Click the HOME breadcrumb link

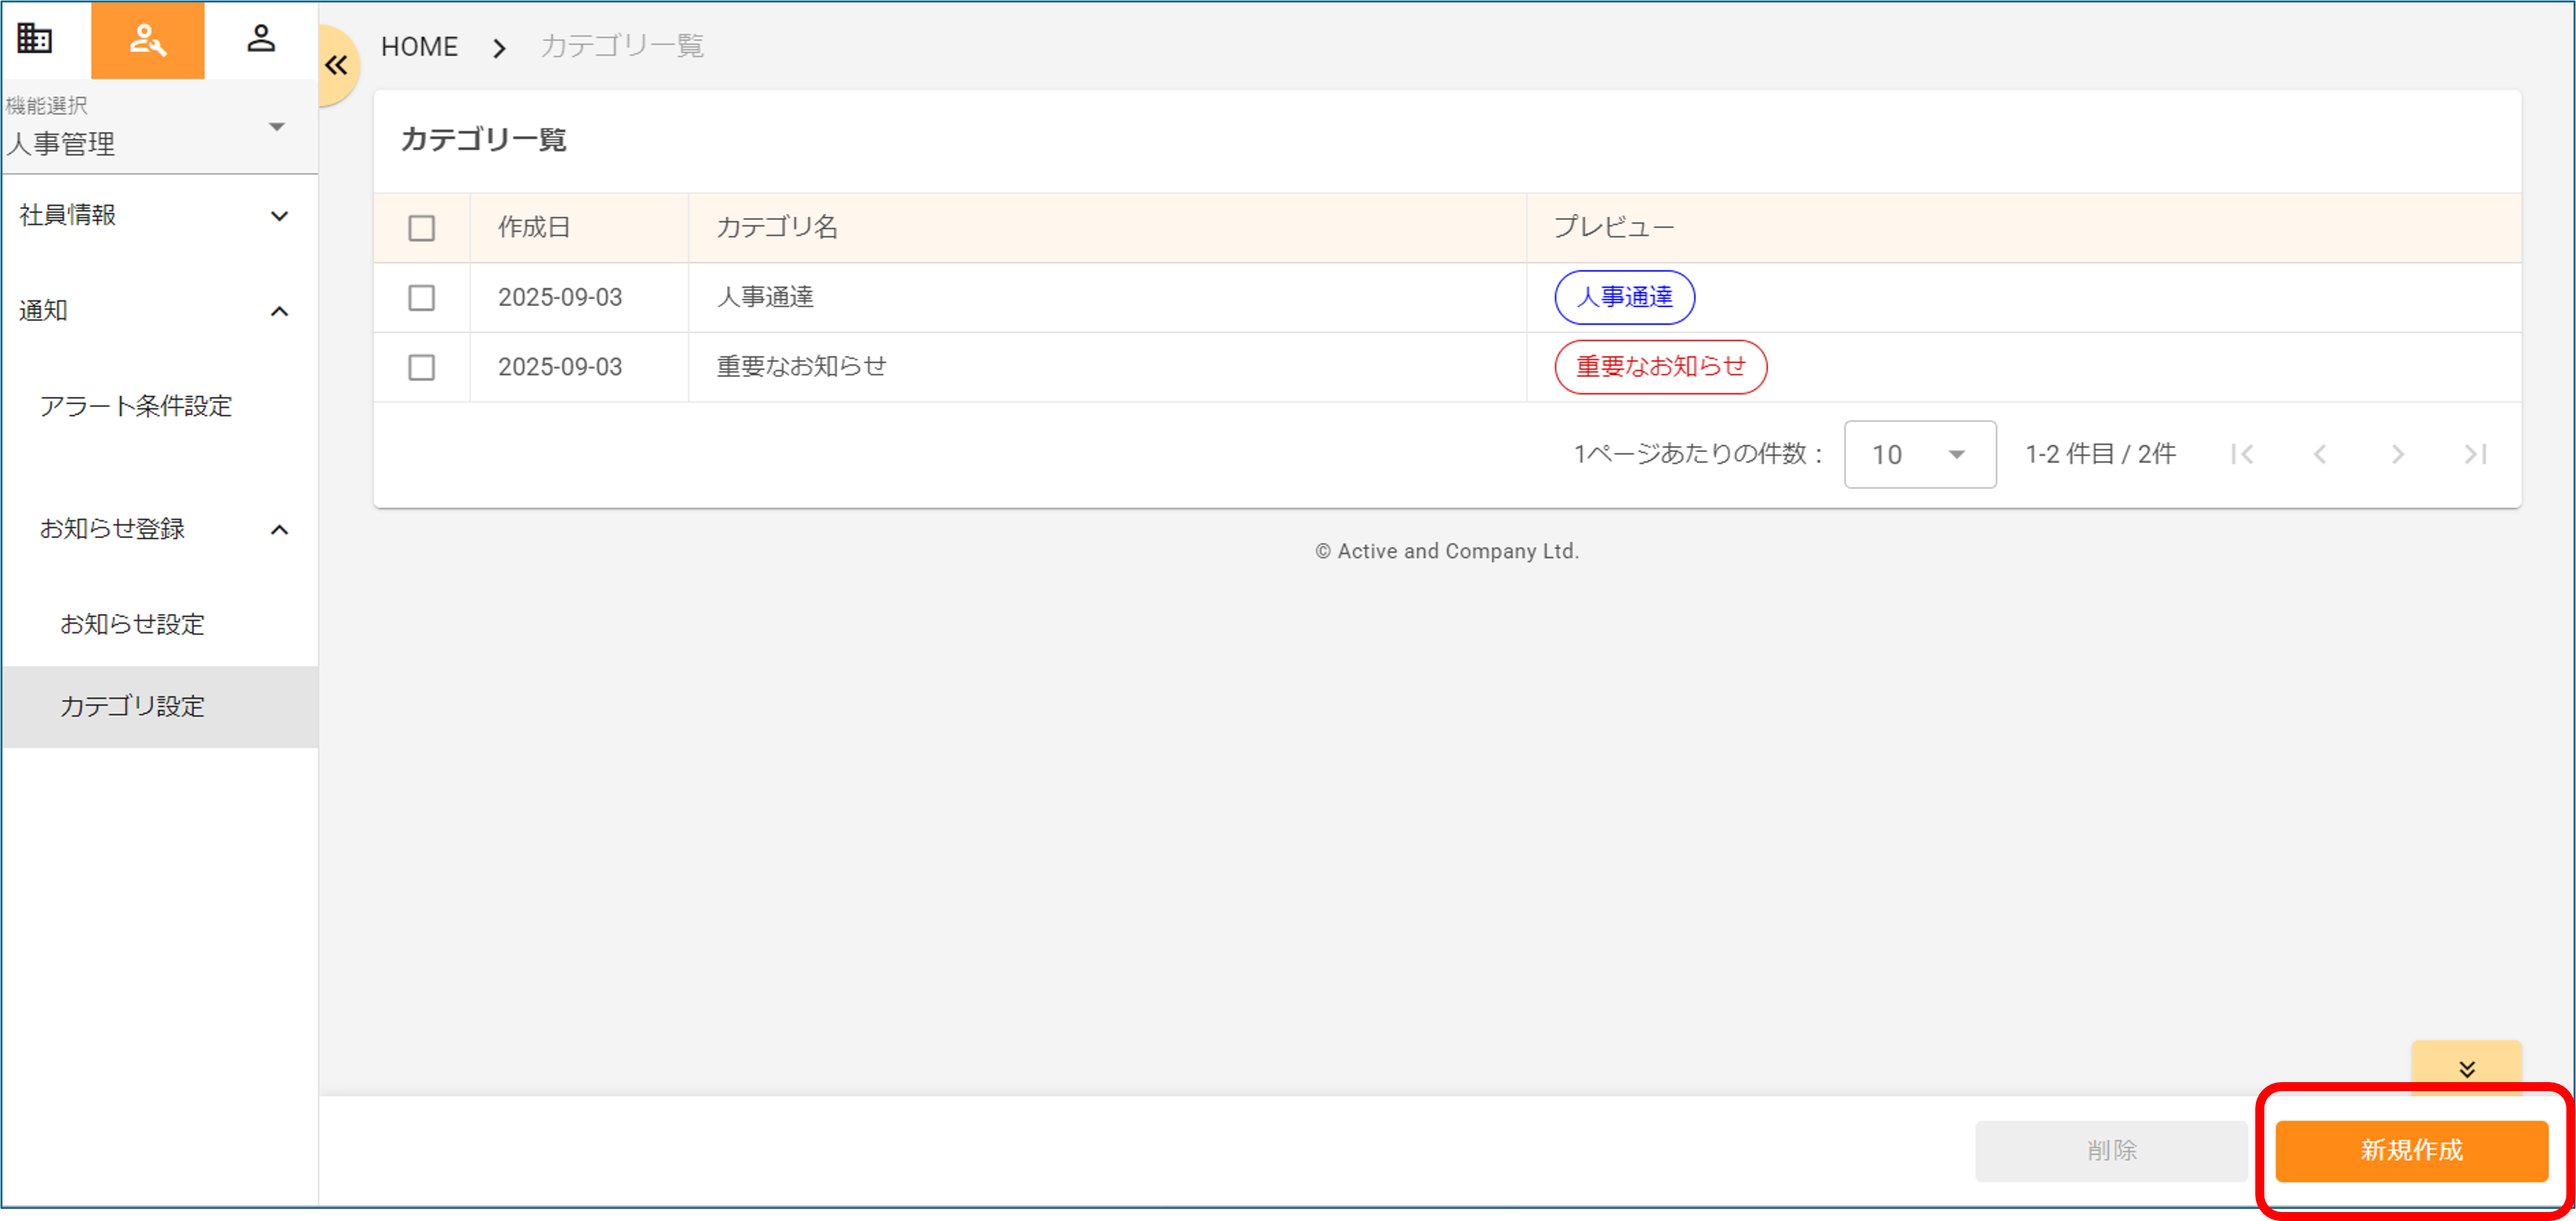(x=419, y=47)
